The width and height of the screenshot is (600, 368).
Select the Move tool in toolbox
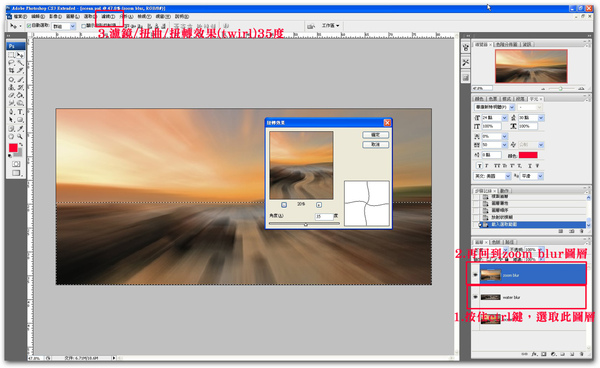pyautogui.click(x=20, y=55)
